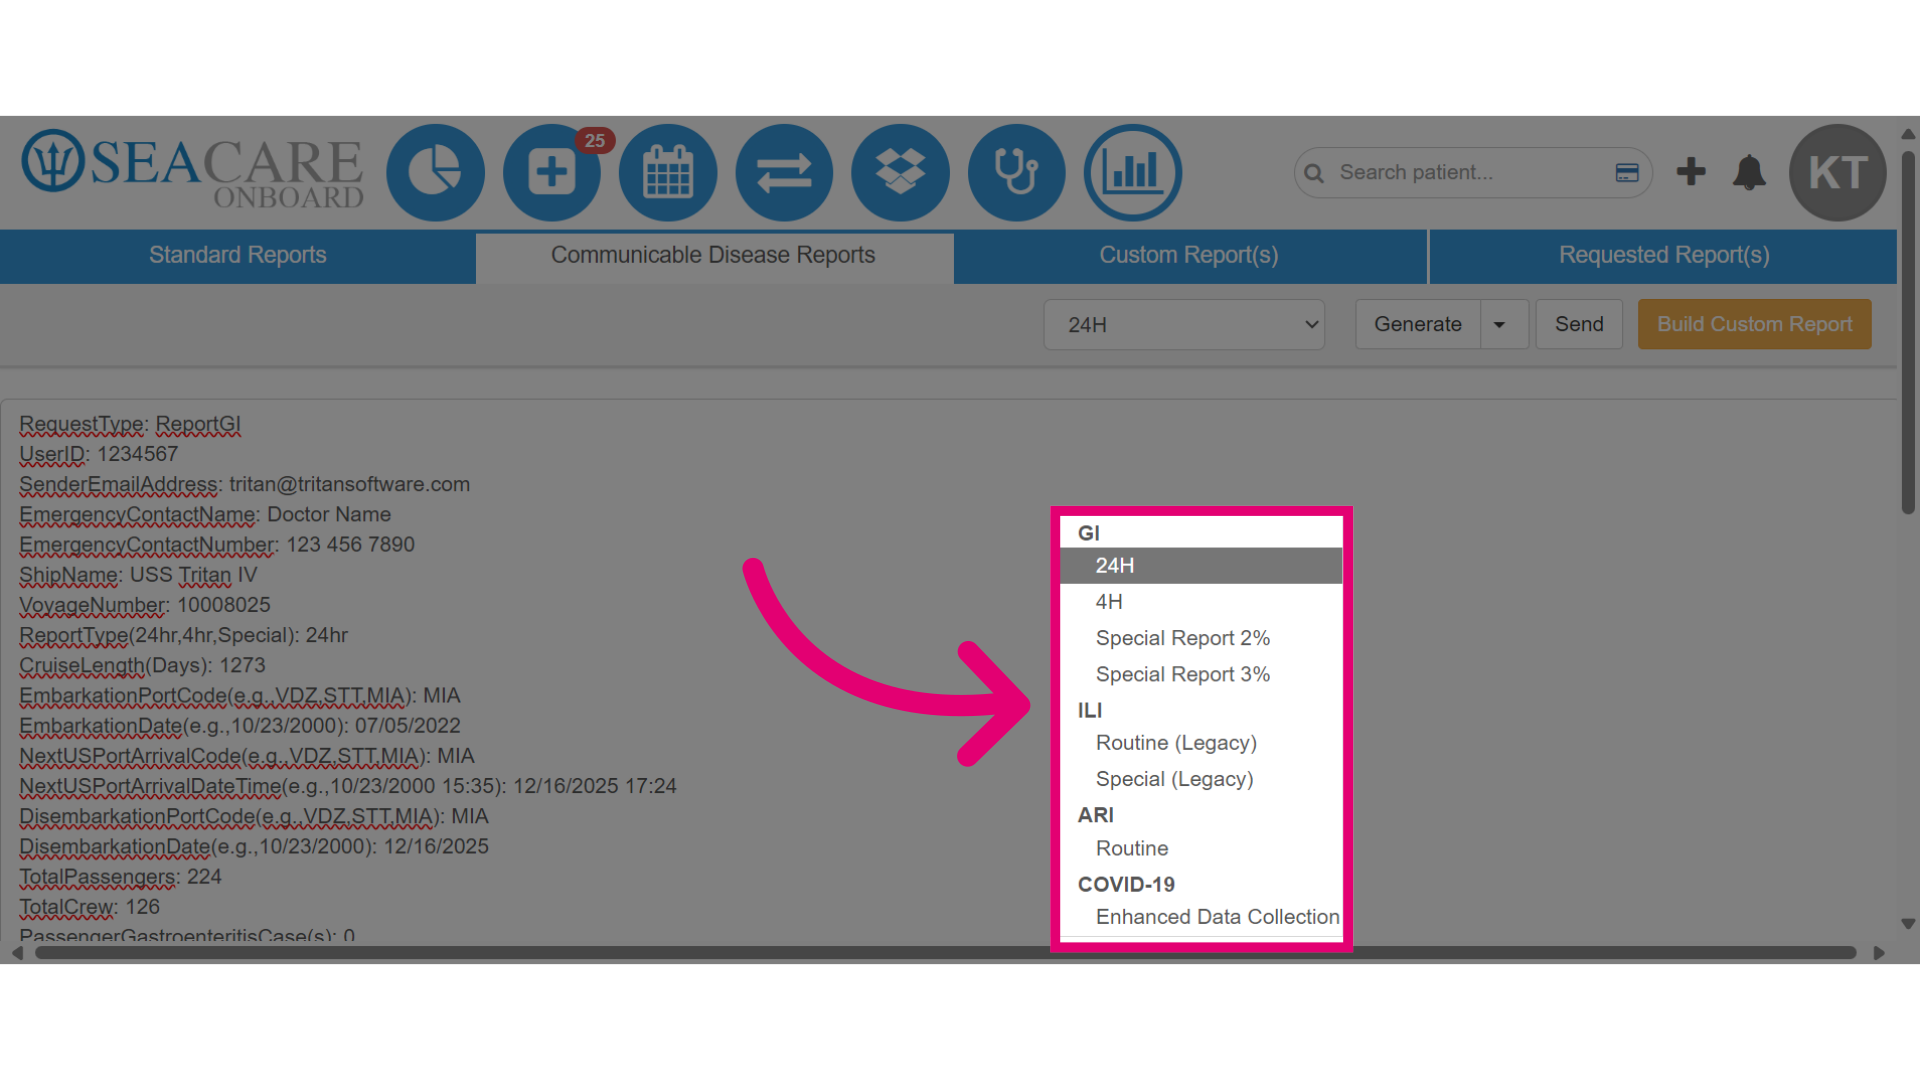
Task: Click the Send button
Action: [x=1579, y=325]
